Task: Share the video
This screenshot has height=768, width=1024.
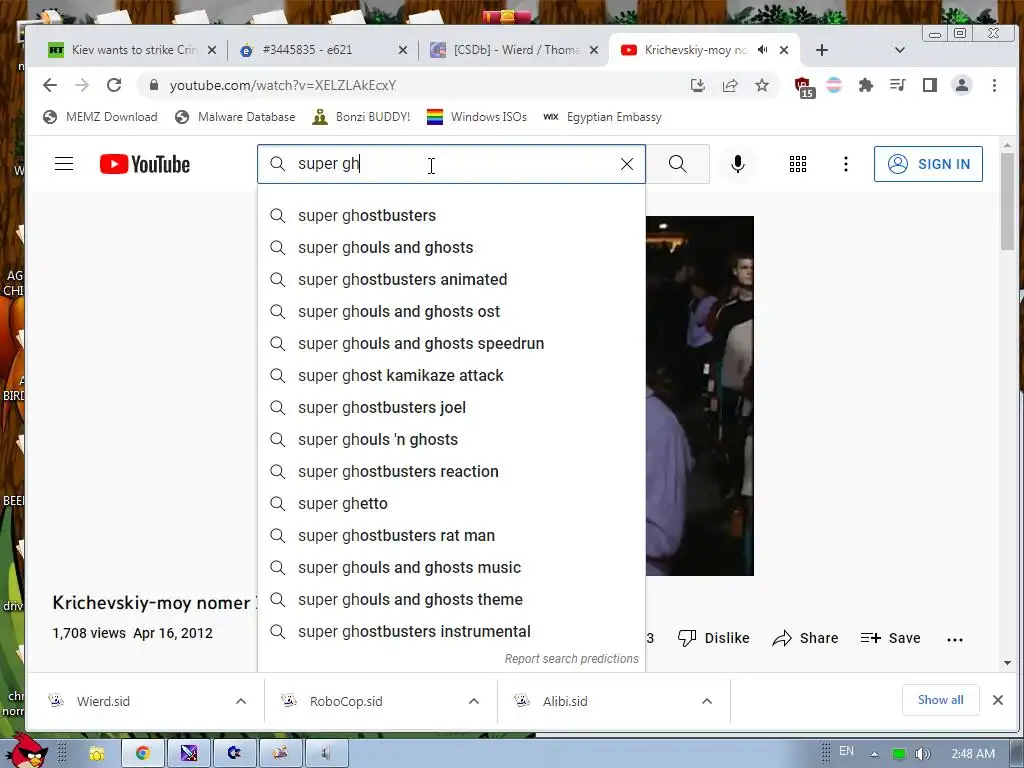Action: pyautogui.click(x=805, y=638)
